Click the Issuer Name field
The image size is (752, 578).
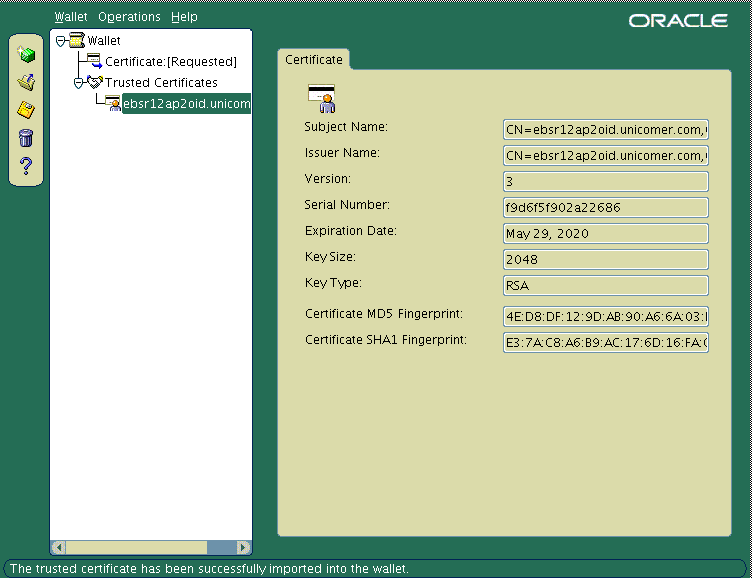coord(606,155)
